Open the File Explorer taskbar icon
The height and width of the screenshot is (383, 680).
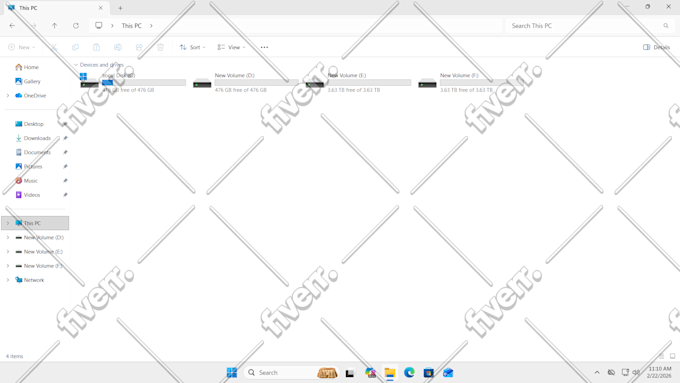click(390, 373)
